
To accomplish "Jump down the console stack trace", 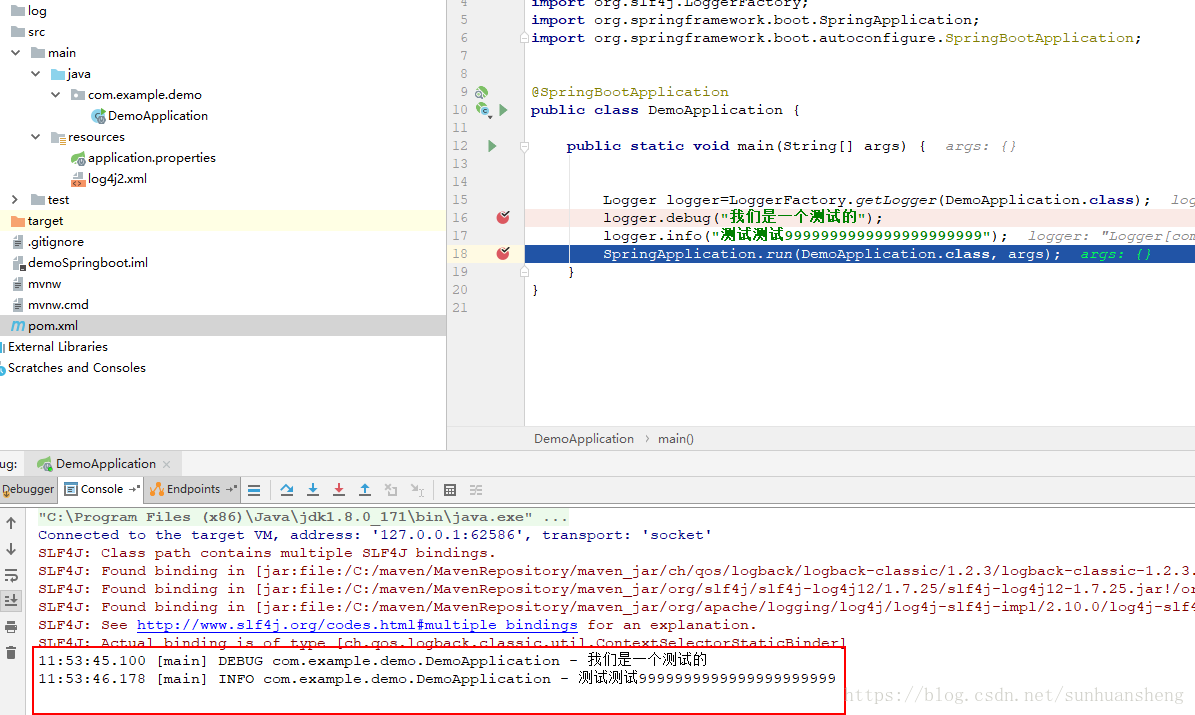I will click(x=11, y=549).
